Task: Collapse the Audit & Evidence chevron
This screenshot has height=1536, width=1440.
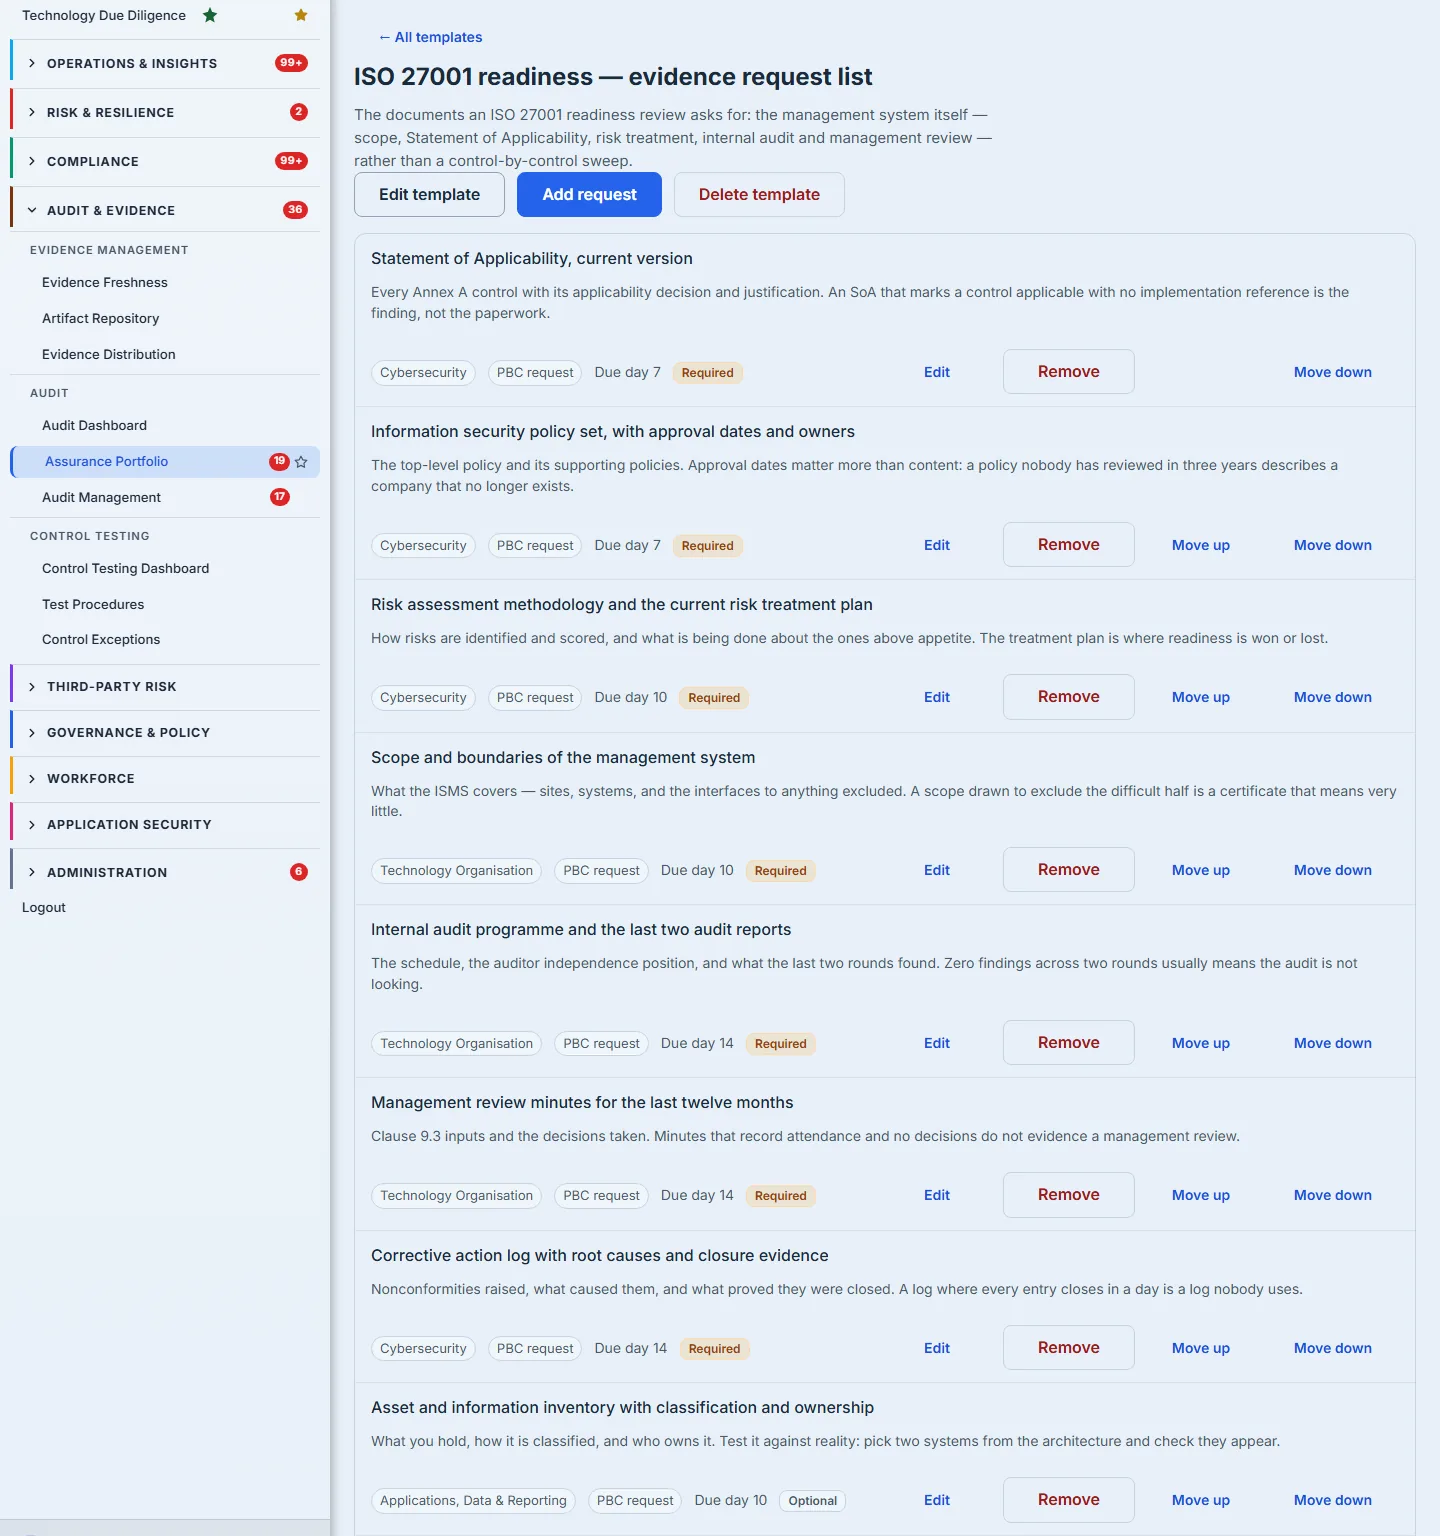Action: click(32, 210)
